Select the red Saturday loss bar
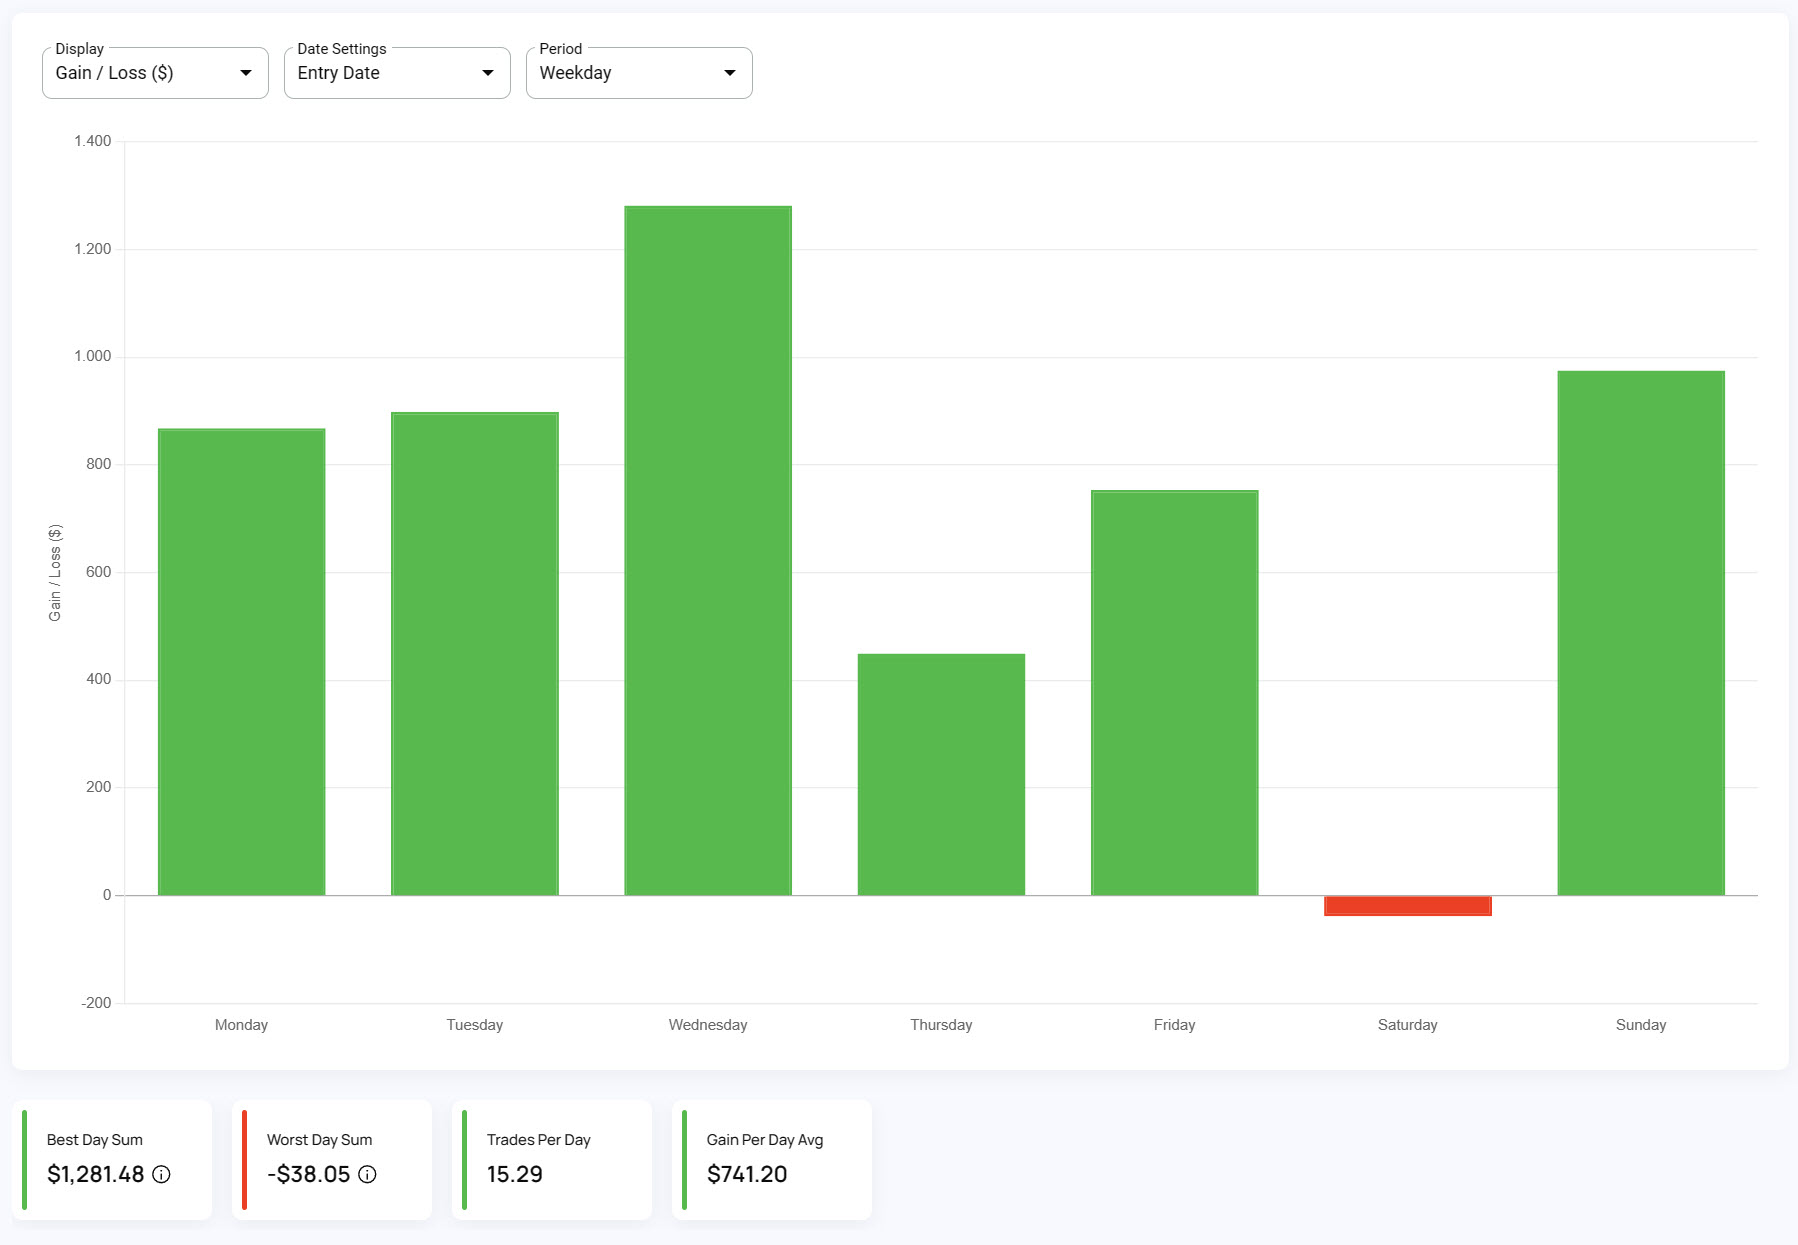The height and width of the screenshot is (1245, 1798). (1408, 906)
